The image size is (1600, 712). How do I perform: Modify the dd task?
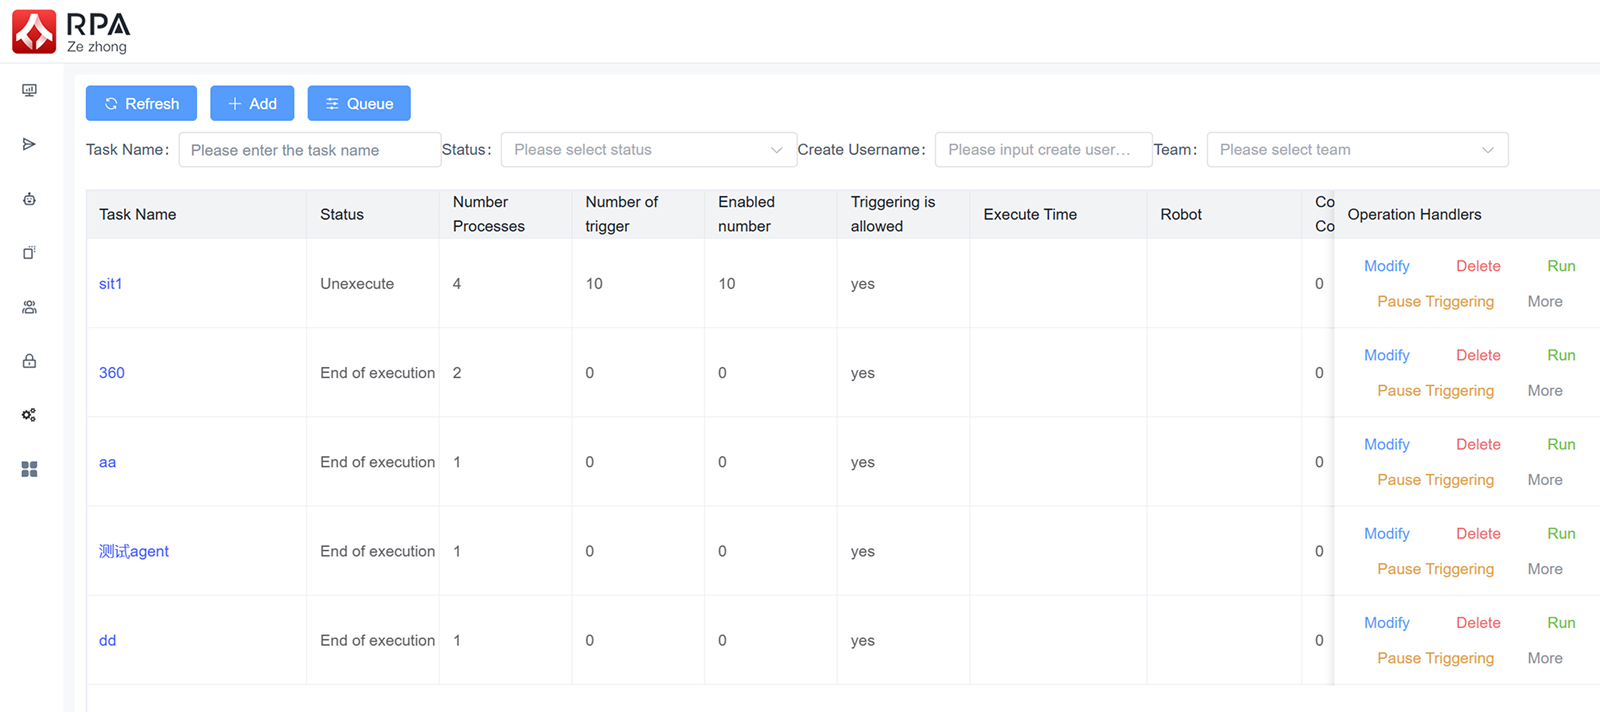[1387, 622]
